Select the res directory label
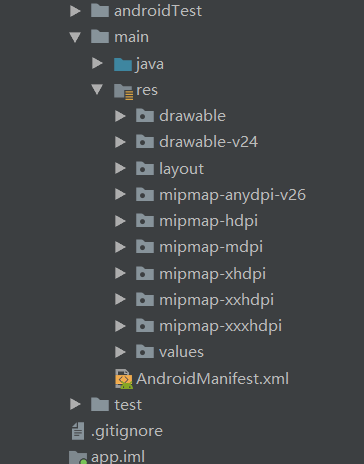This screenshot has width=364, height=464. [x=147, y=90]
